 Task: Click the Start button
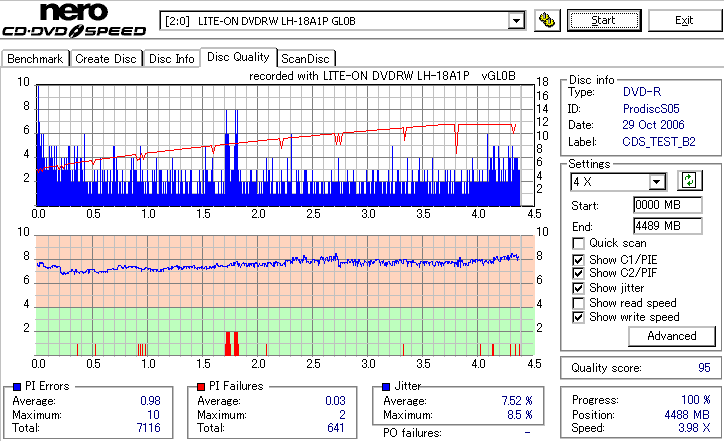tap(604, 21)
